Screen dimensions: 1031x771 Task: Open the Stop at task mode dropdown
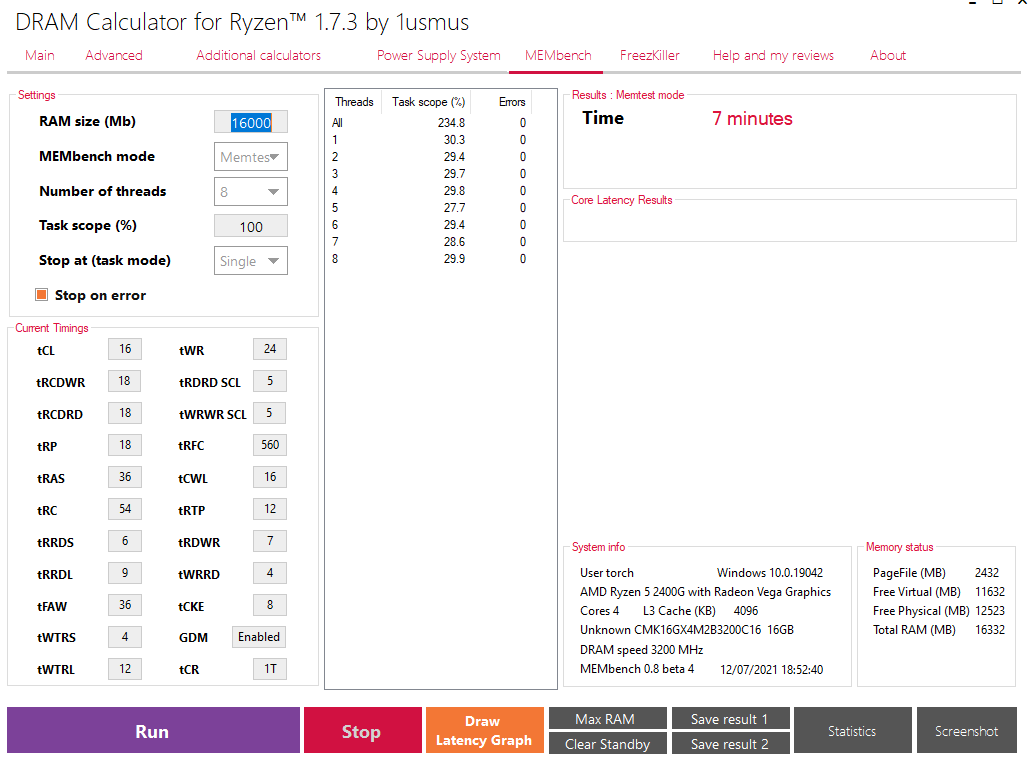(251, 260)
